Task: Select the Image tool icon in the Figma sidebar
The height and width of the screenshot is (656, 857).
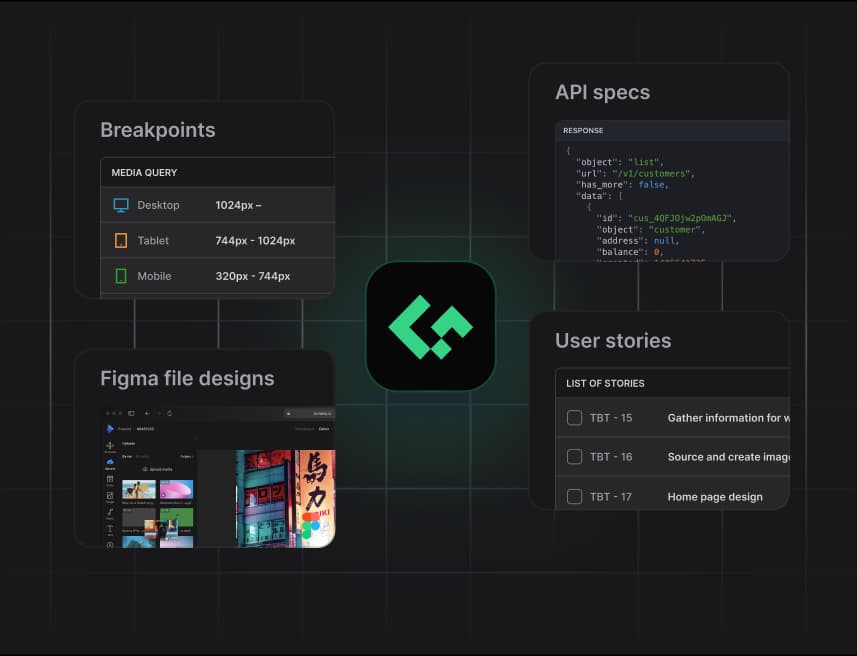Action: (111, 496)
